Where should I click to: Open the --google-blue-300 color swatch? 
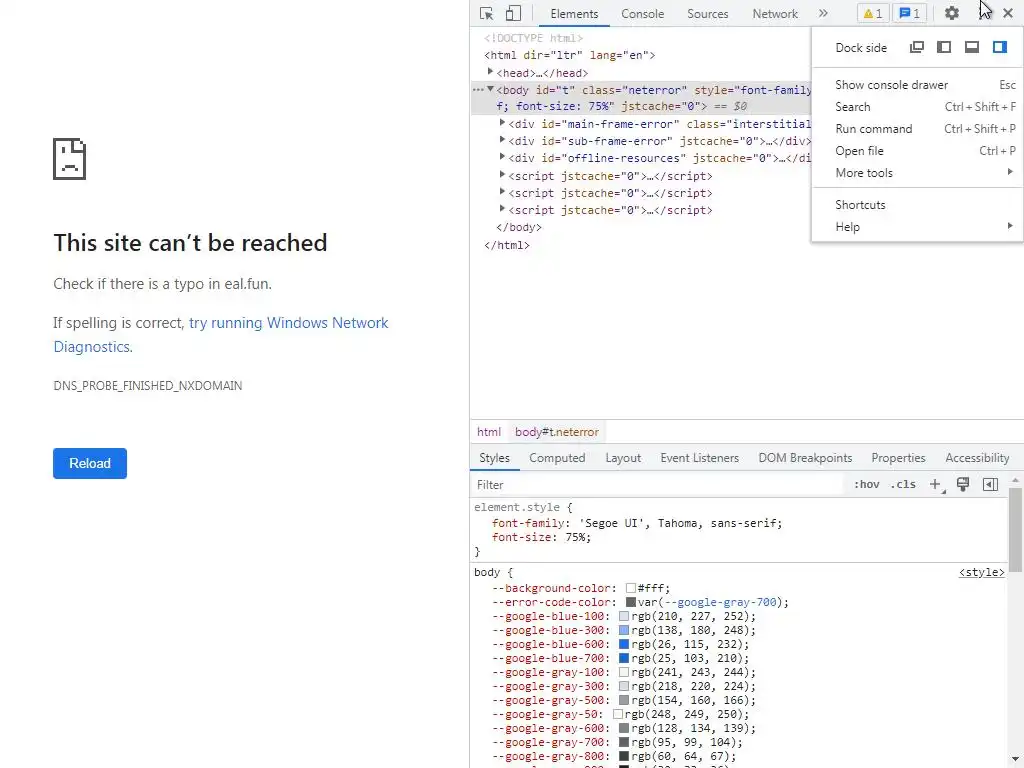[624, 630]
